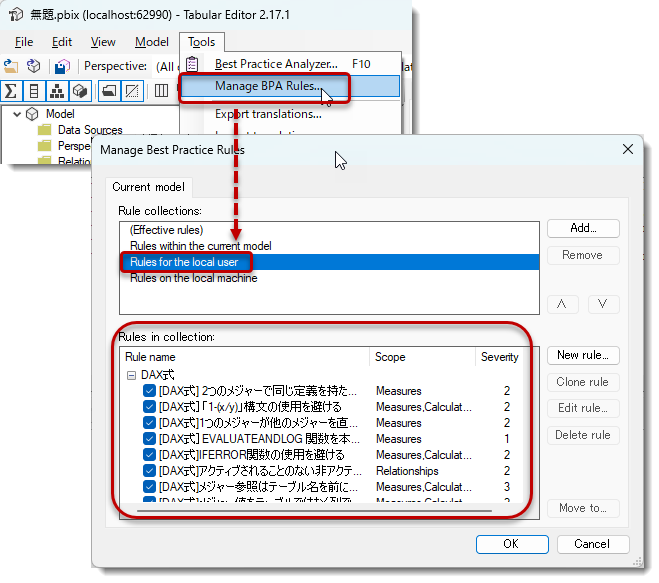Toggle the Show measures sigma icon

[x=11, y=90]
